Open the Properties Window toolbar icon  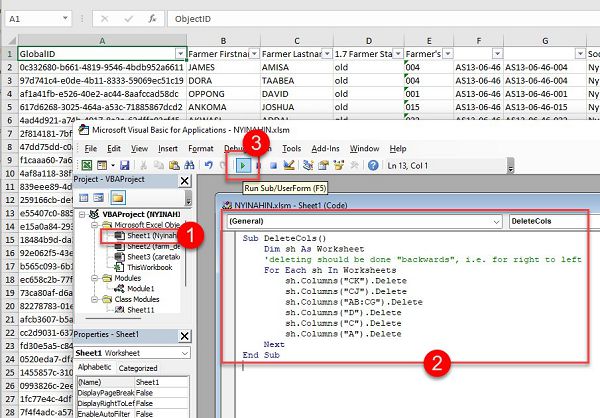click(x=323, y=165)
